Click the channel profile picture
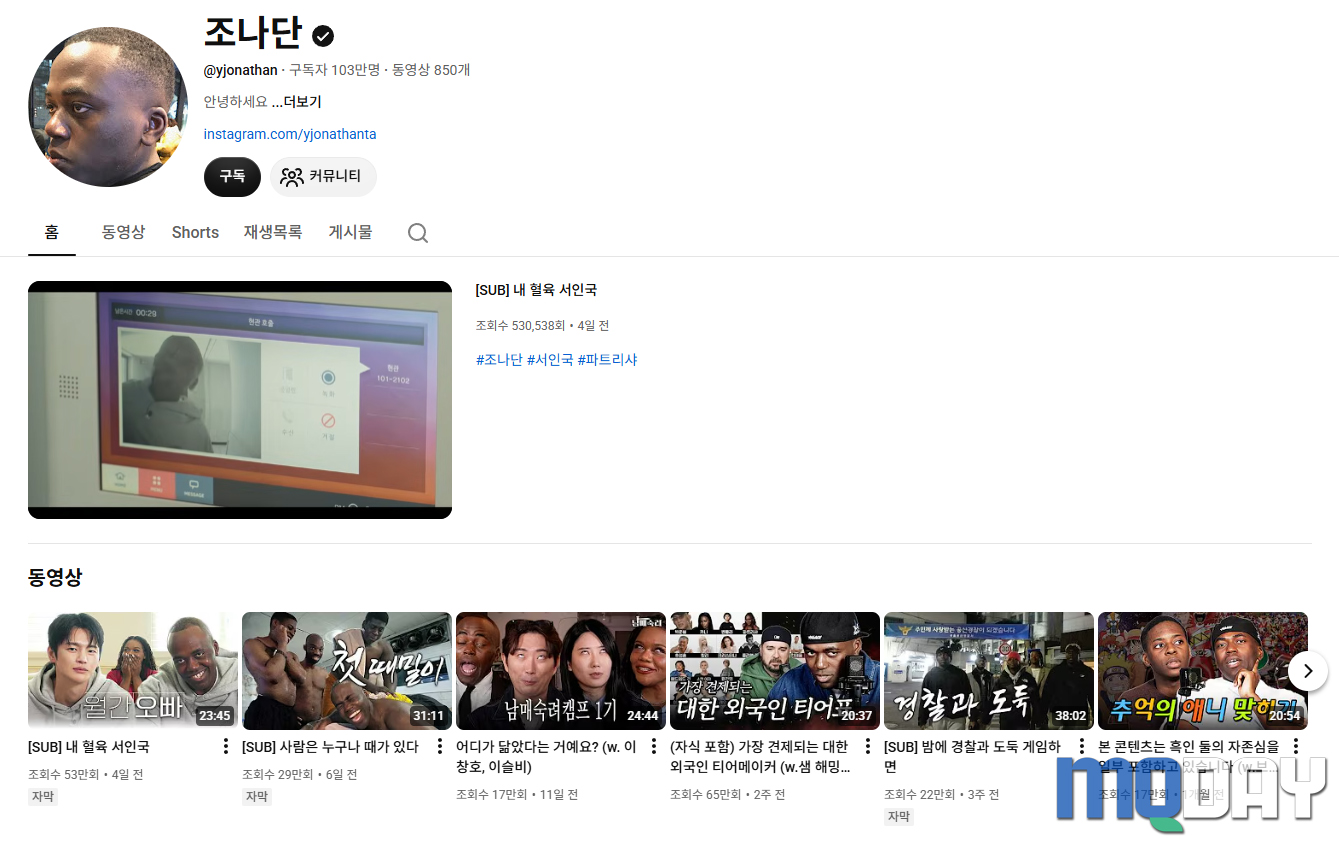The width and height of the screenshot is (1339, 846). [x=107, y=107]
